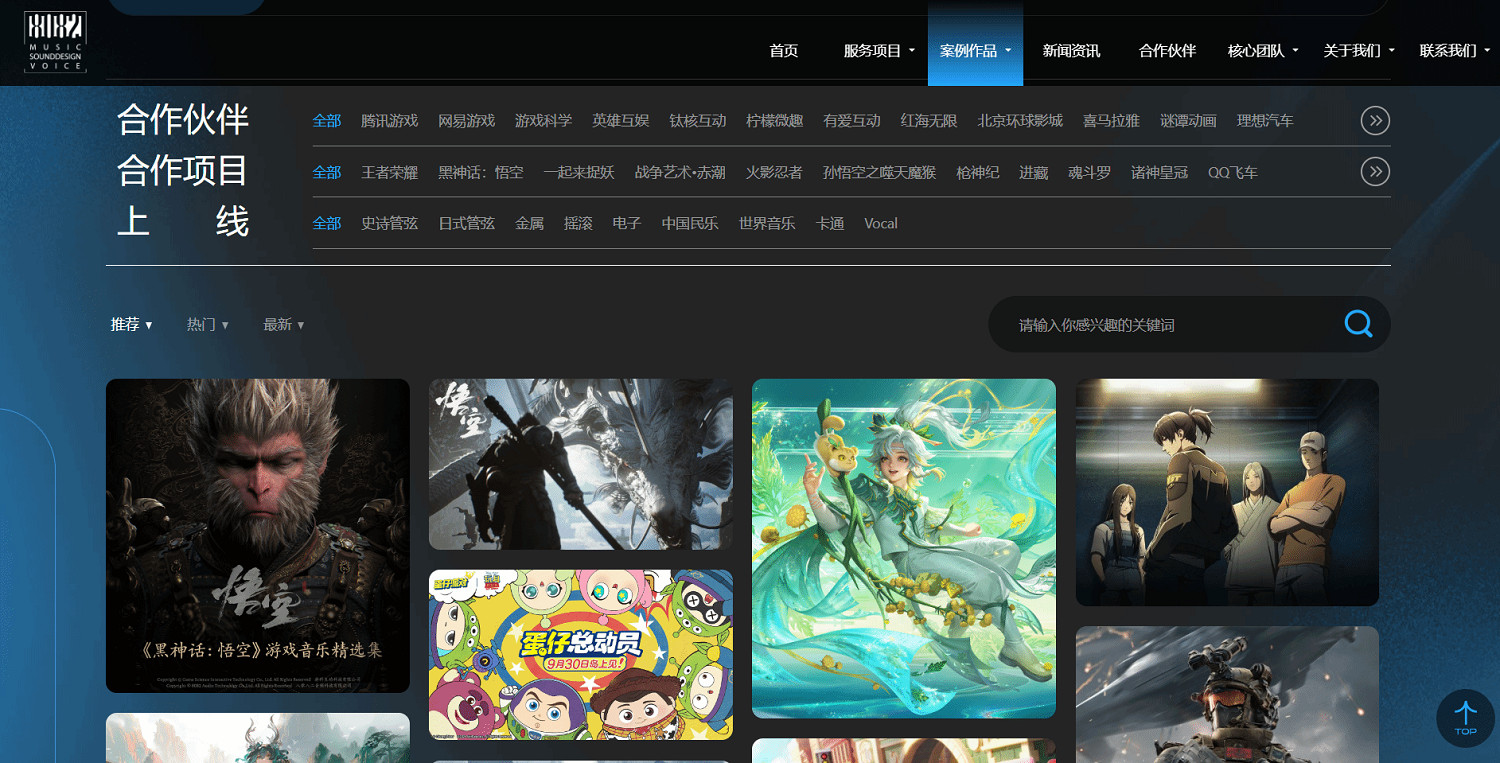This screenshot has width=1500, height=763.
Task: Select 首页 in the navigation bar
Action: (x=783, y=49)
